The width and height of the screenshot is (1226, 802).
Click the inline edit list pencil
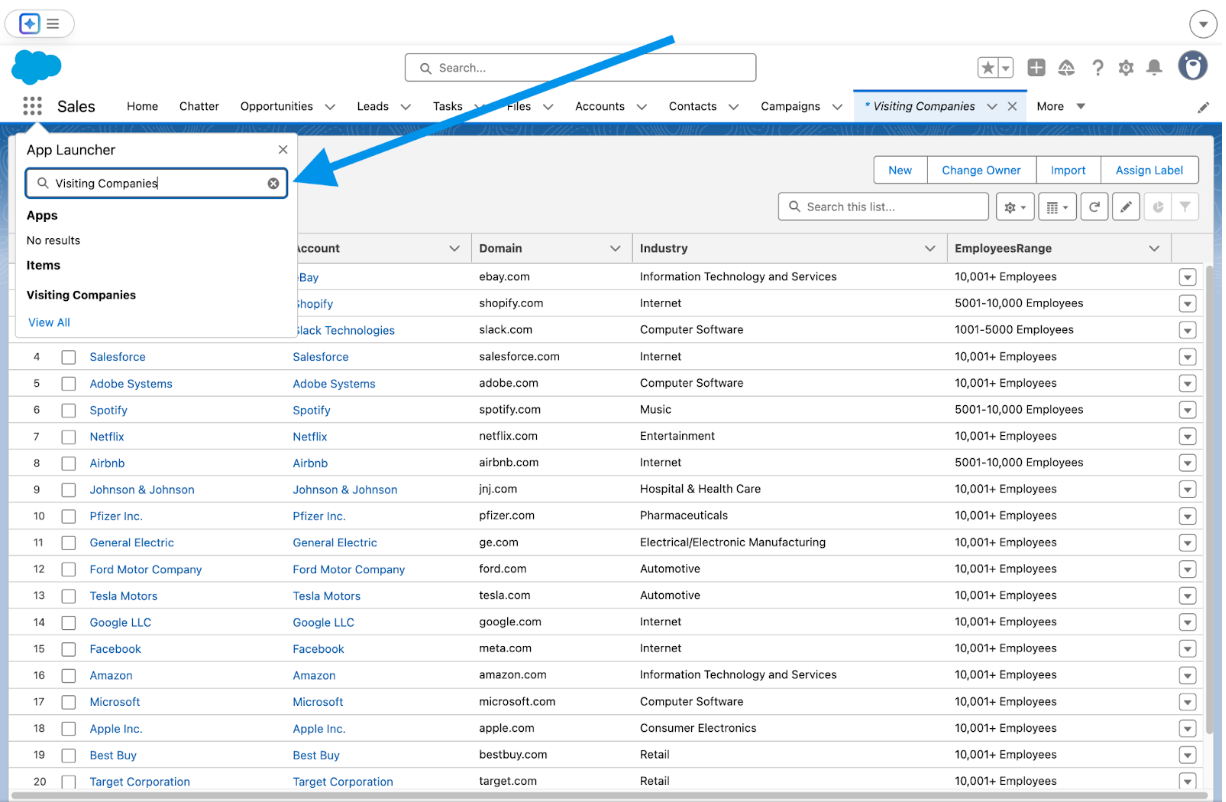(1126, 207)
